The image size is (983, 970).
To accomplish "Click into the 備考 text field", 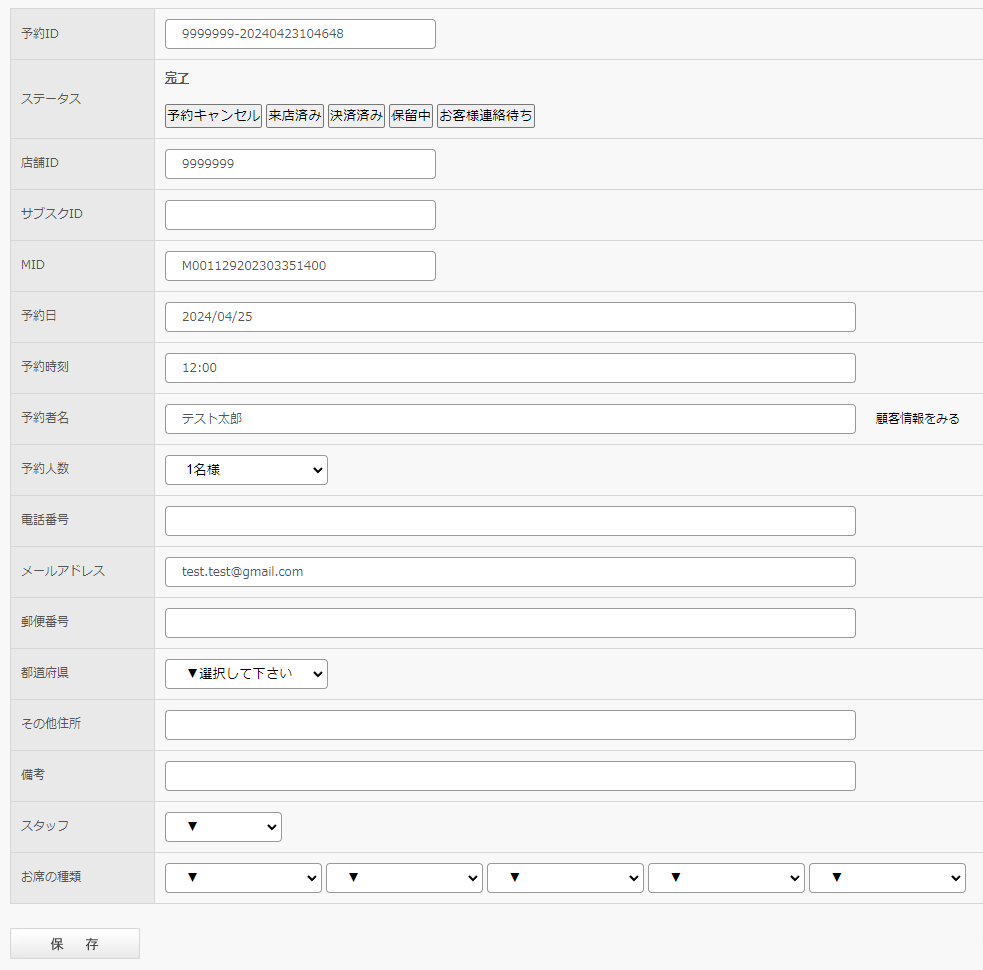I will [510, 776].
